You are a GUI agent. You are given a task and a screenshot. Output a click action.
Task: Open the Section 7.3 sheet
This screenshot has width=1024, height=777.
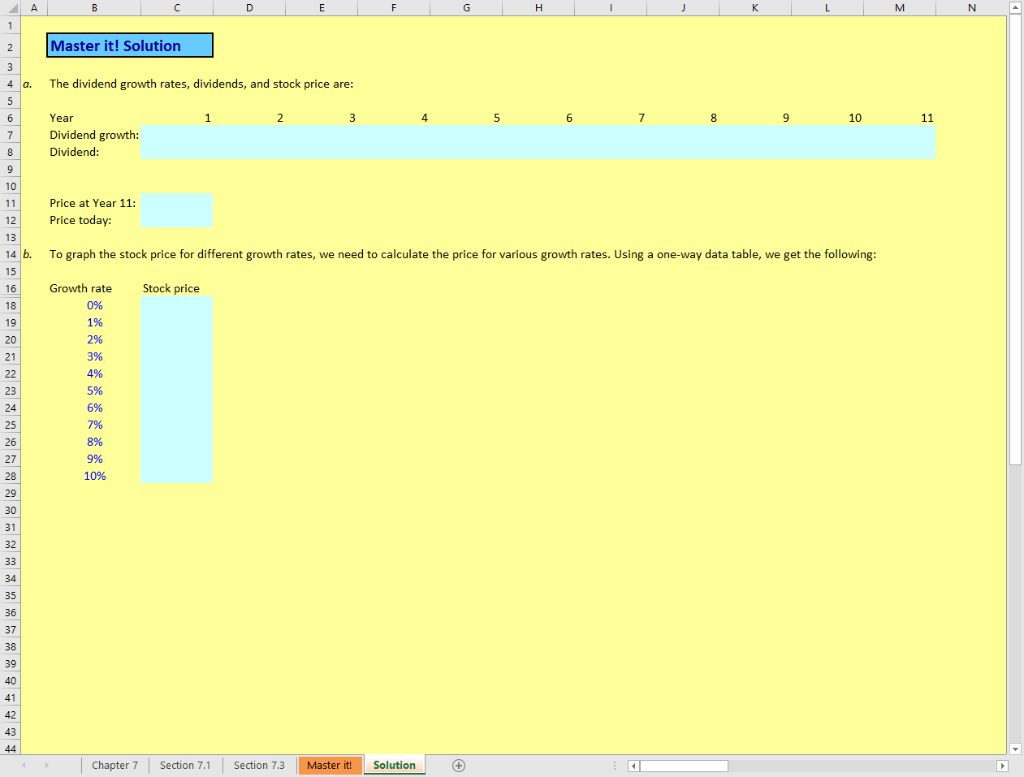pyautogui.click(x=258, y=765)
